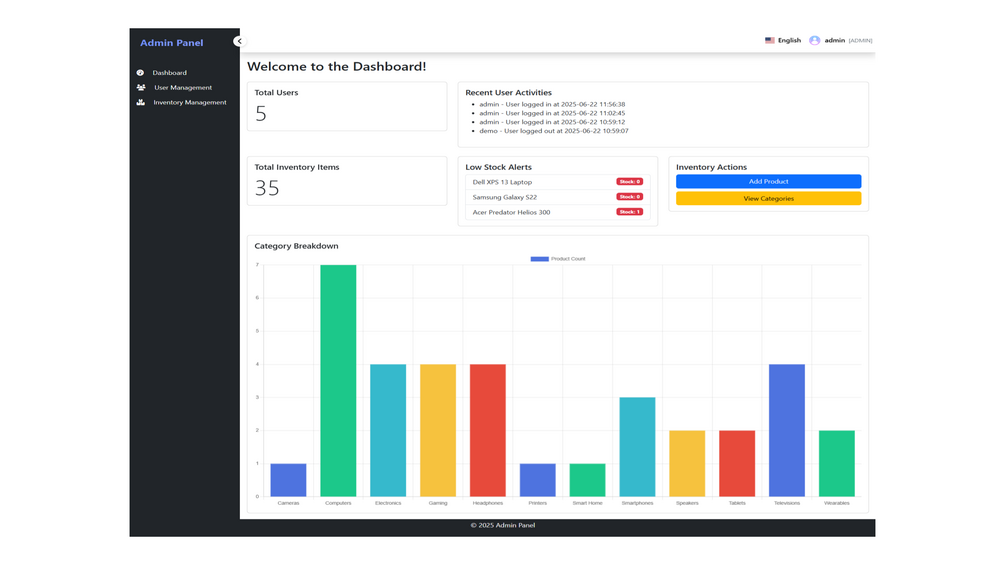Toggle the Product Count legend swatch
The image size is (1005, 565).
pyautogui.click(x=540, y=259)
